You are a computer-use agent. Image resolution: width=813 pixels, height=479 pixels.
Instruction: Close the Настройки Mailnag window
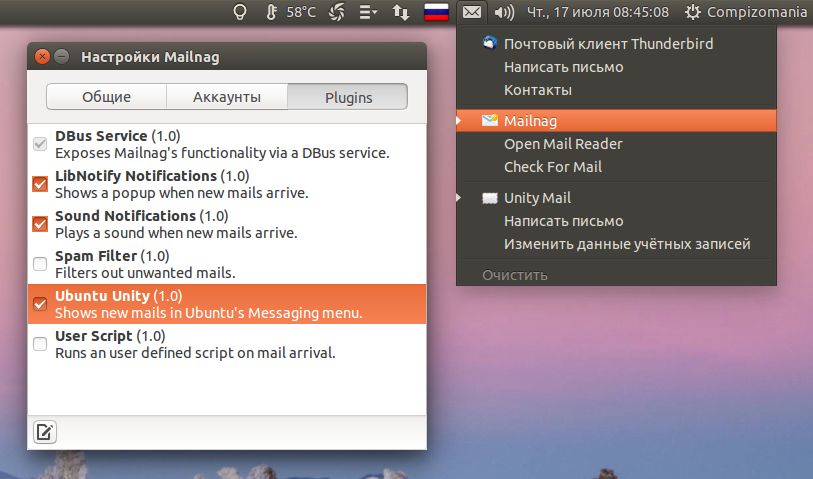coord(43,56)
